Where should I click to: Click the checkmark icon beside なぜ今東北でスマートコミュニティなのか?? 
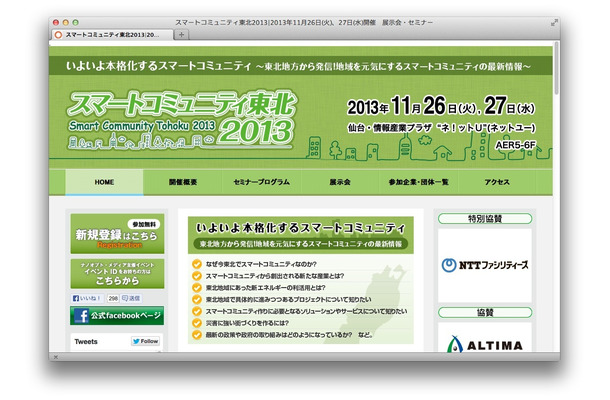197,264
